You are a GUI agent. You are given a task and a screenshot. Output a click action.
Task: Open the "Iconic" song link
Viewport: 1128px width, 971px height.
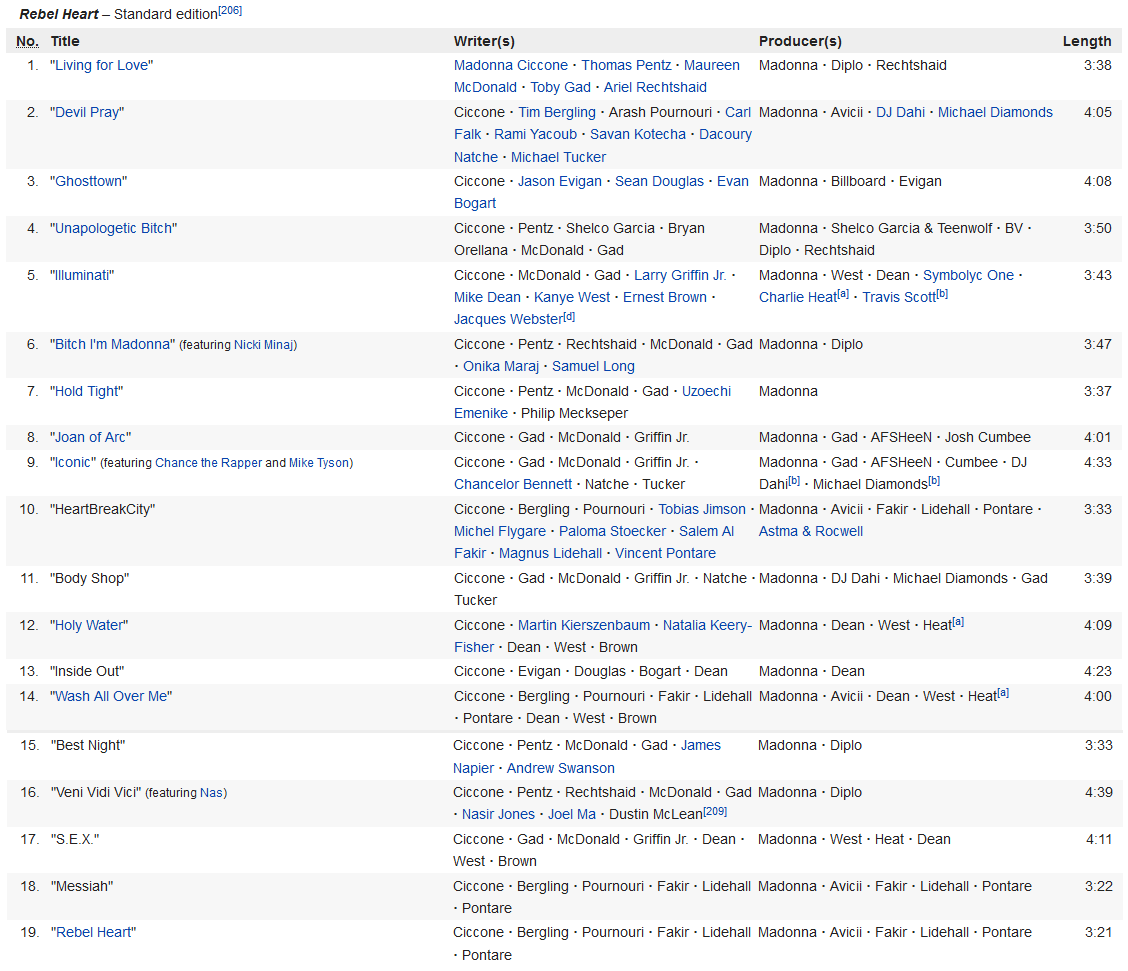73,462
